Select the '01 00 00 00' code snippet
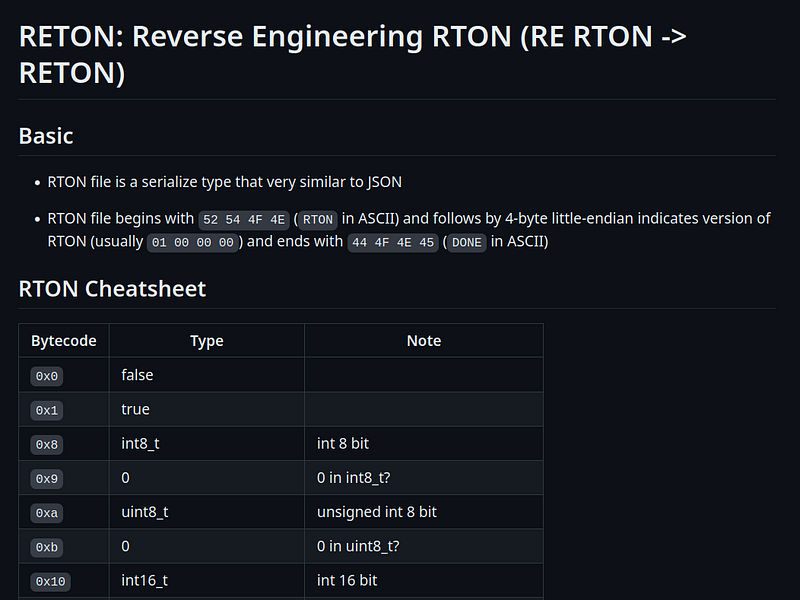Screen dimensions: 800x600 point(193,242)
